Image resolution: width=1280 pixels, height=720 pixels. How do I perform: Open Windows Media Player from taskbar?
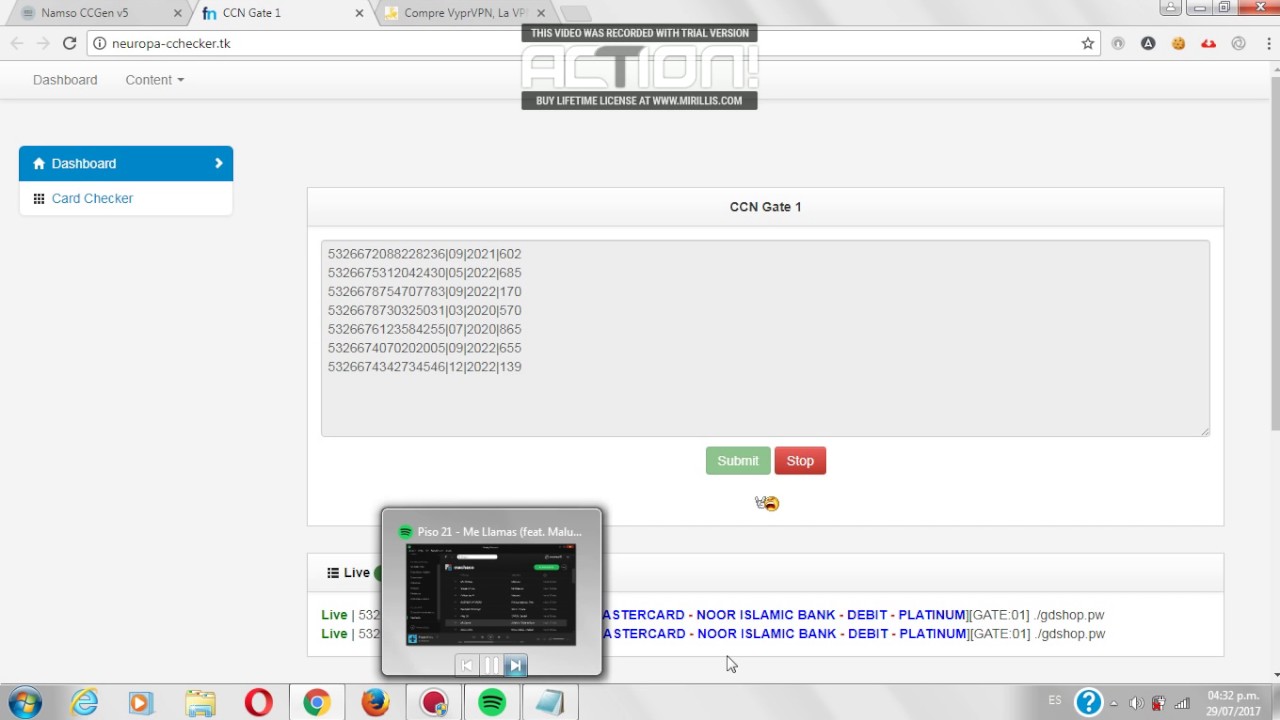(x=142, y=703)
